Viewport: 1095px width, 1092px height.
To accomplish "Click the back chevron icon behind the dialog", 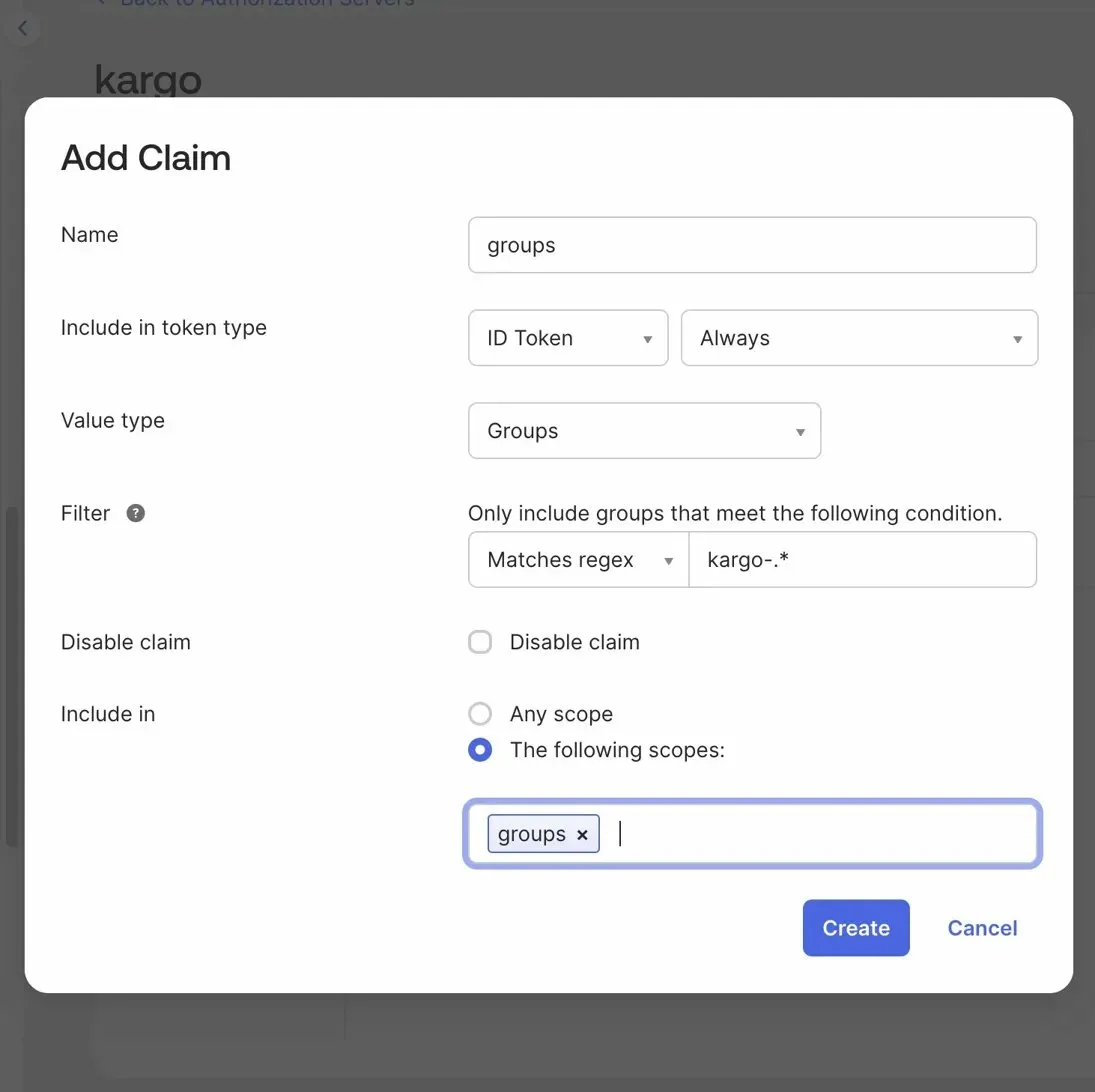I will 23,29.
